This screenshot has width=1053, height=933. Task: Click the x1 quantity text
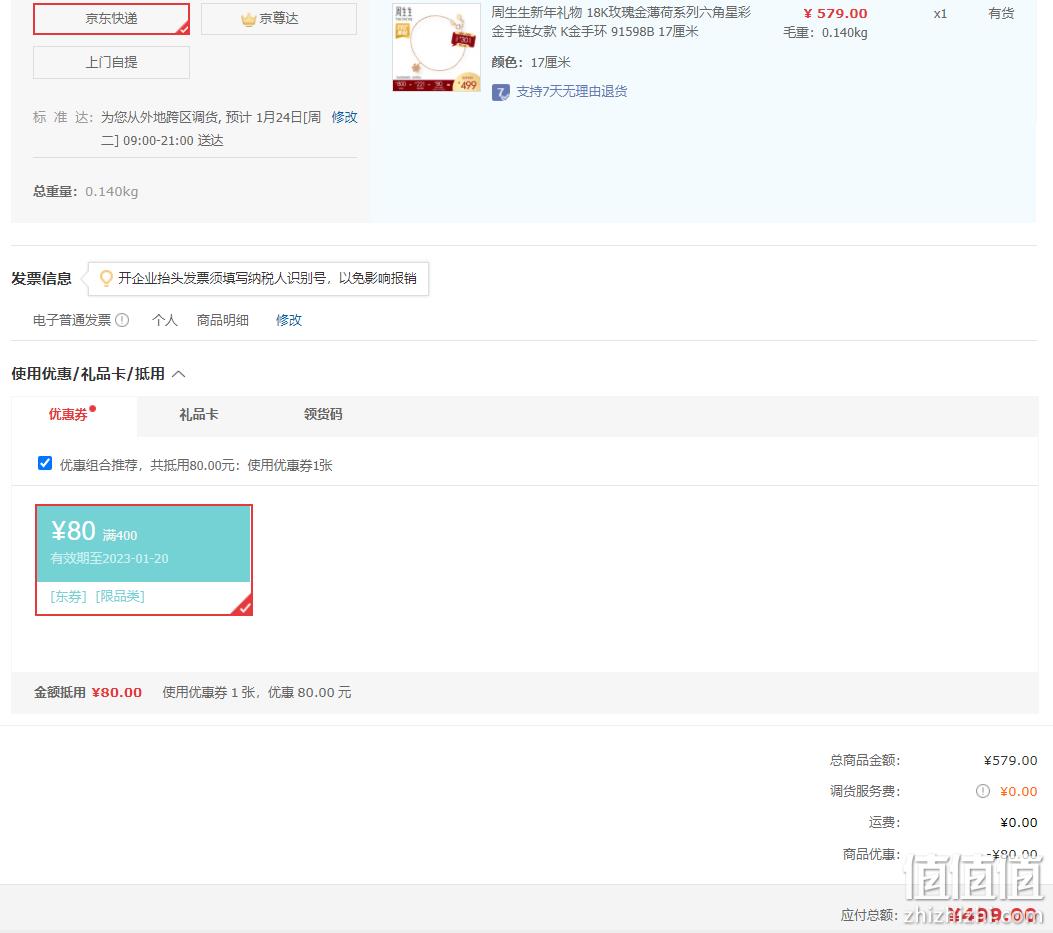[940, 13]
